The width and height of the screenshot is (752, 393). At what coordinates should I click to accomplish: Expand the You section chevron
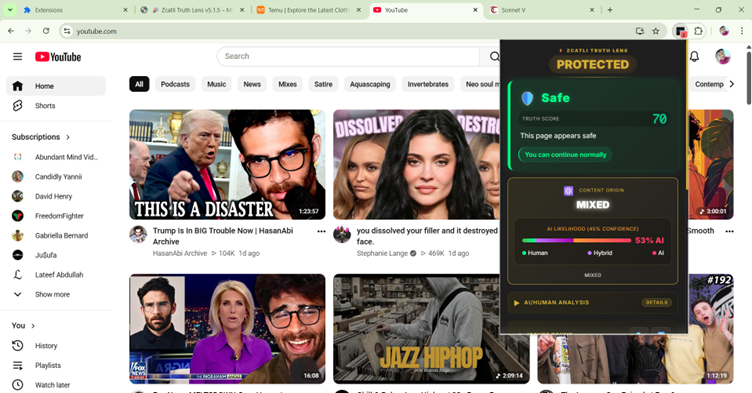(x=33, y=326)
